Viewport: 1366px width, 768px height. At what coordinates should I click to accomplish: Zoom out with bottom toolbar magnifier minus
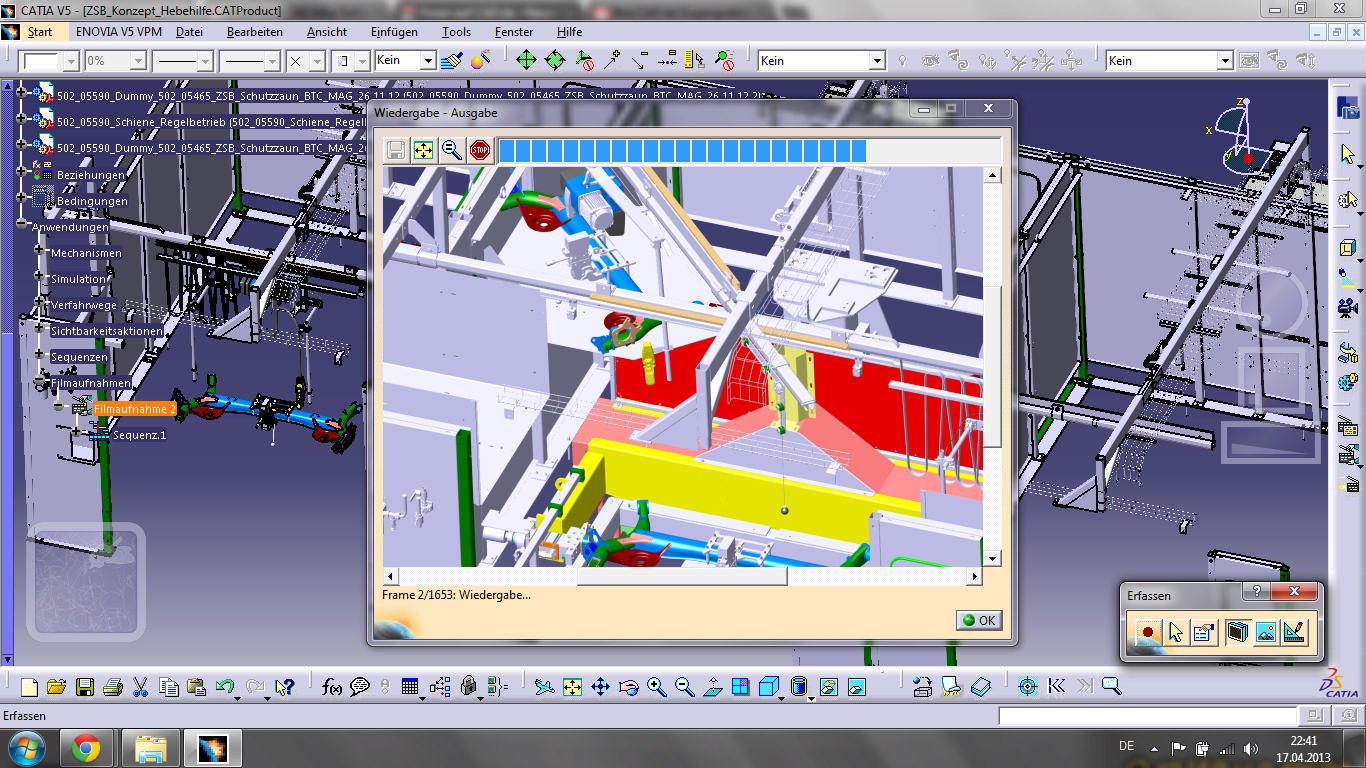(x=684, y=687)
